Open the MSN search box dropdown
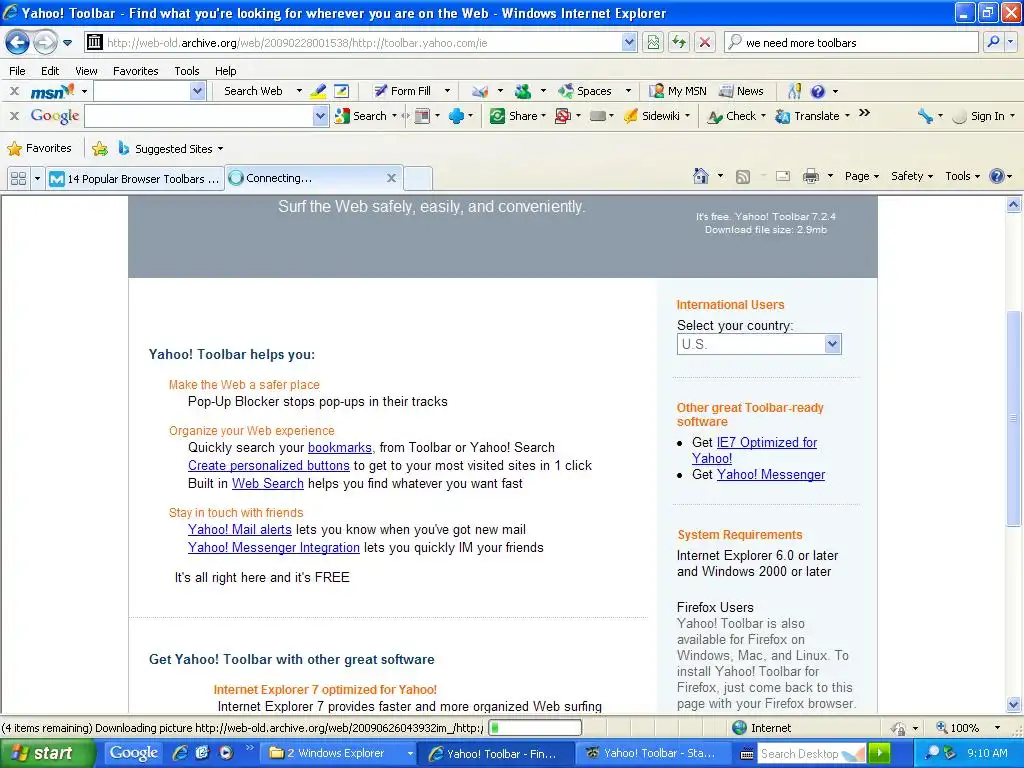The height and width of the screenshot is (768, 1024). point(198,91)
